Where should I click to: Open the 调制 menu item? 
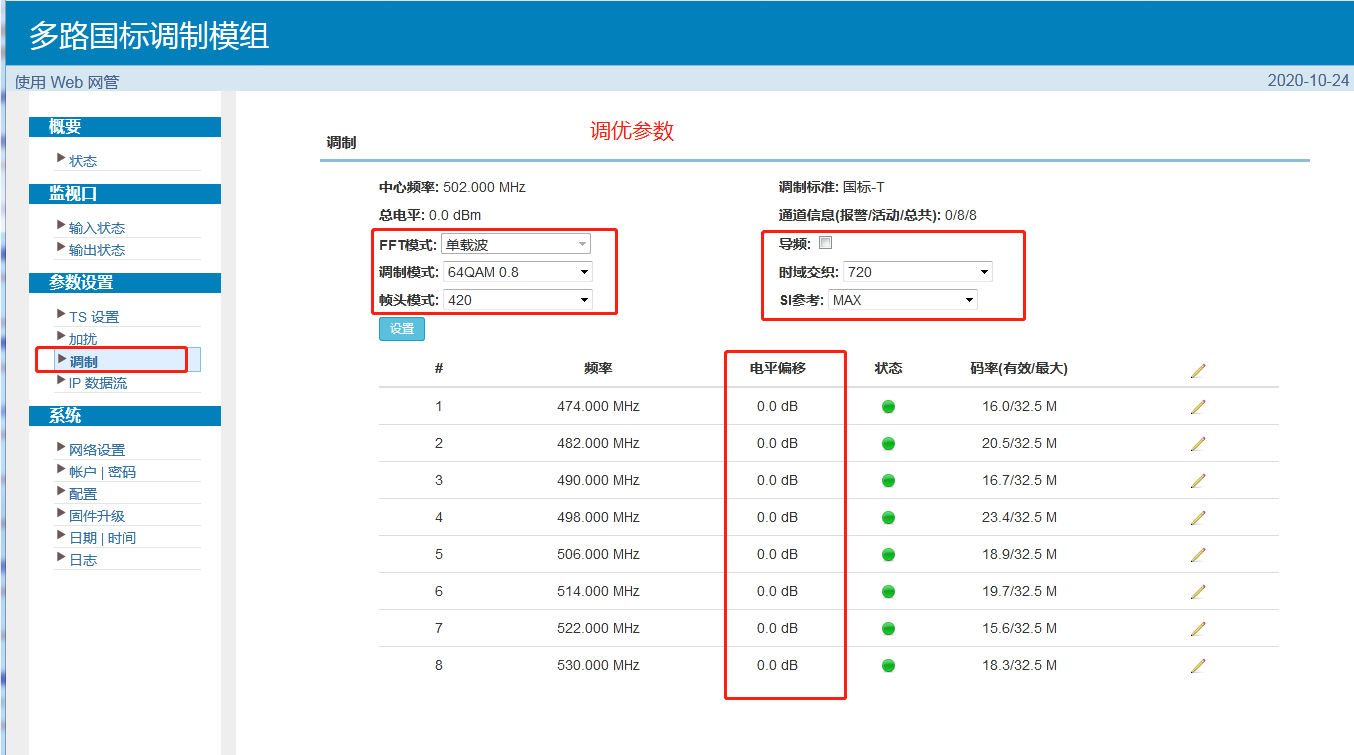tap(84, 361)
